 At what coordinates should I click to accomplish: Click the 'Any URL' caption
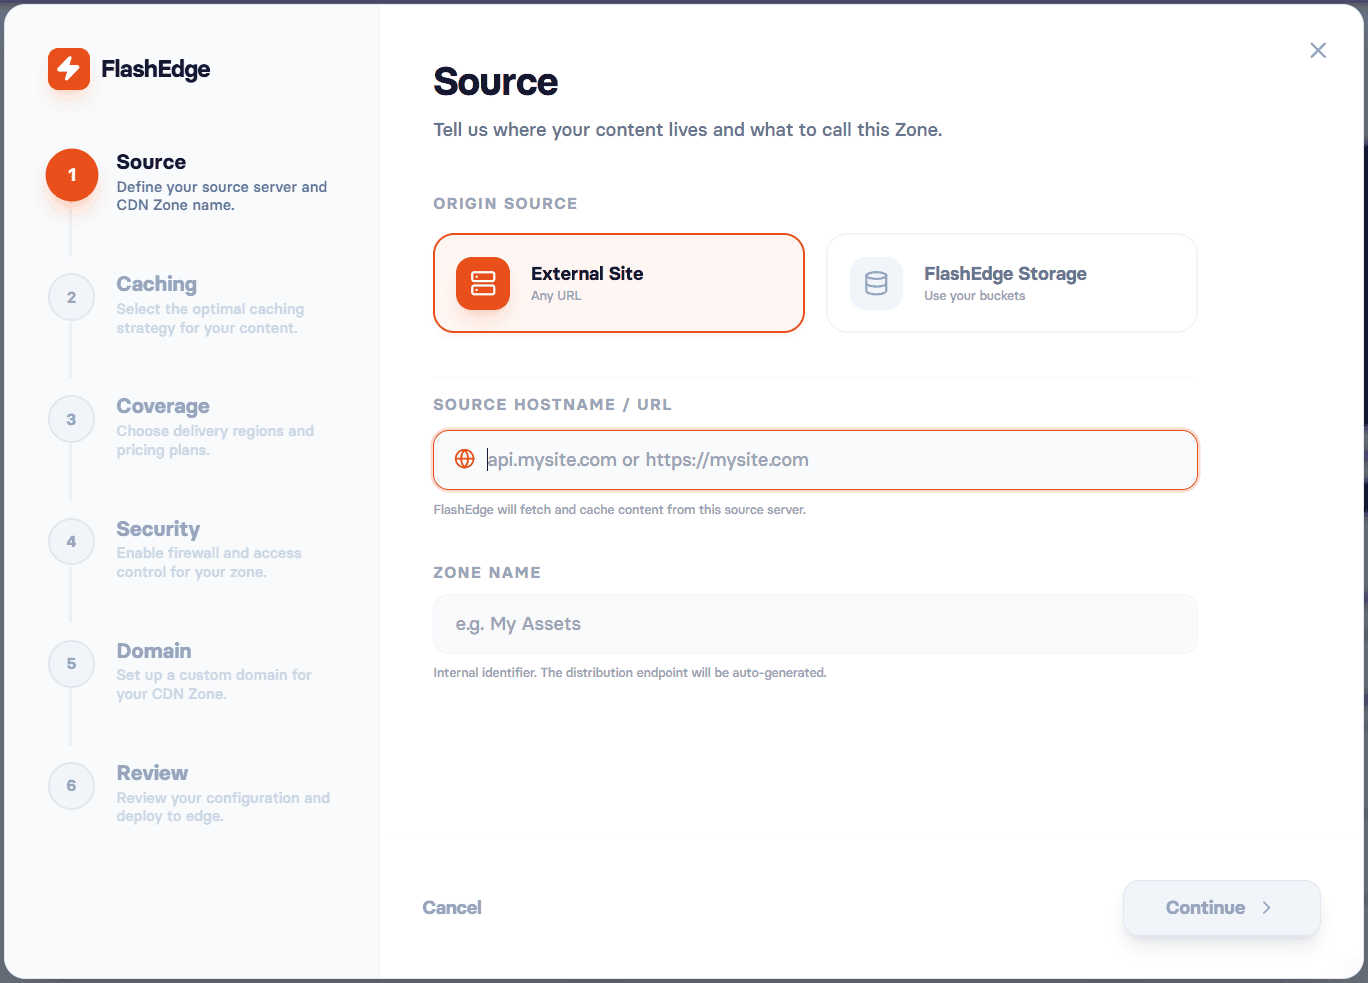(x=556, y=296)
